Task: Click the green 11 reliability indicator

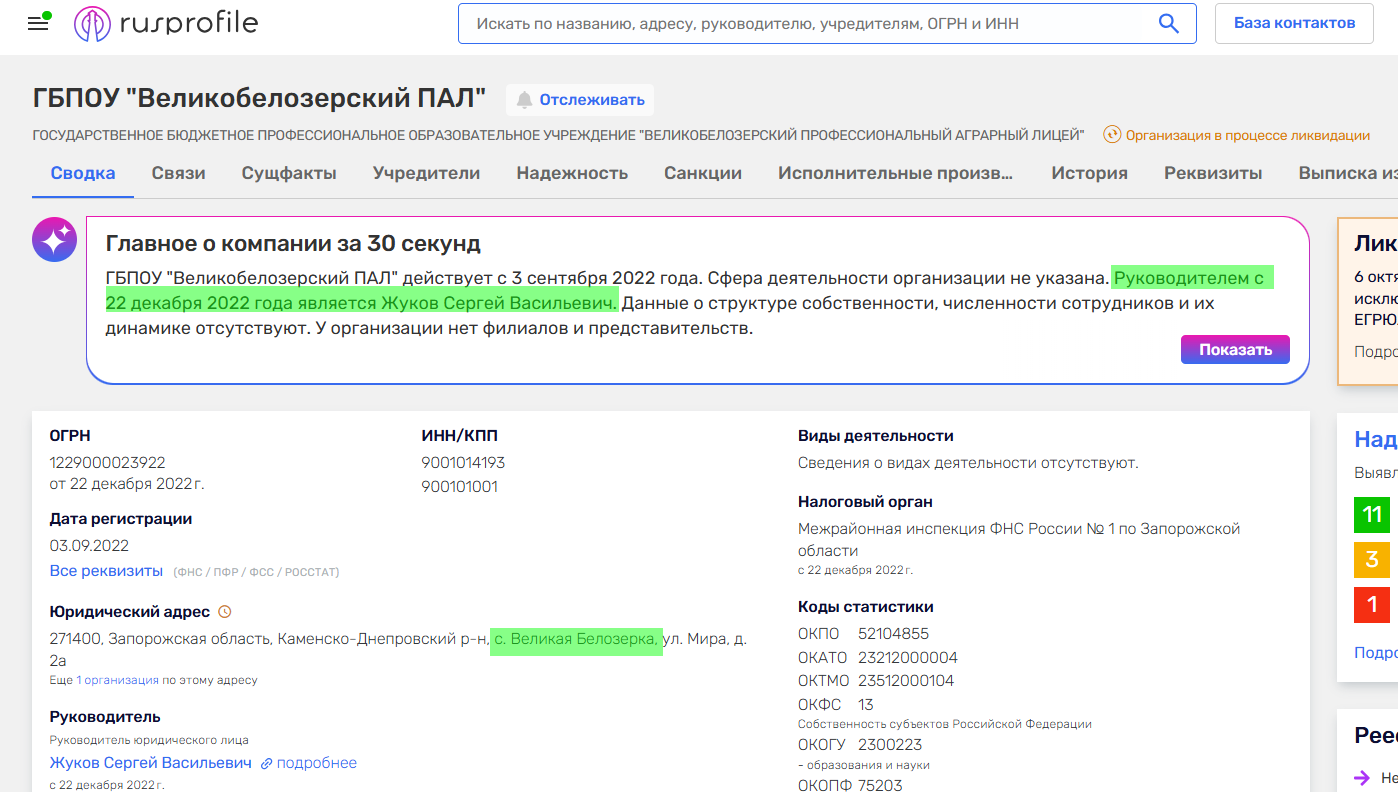Action: [1371, 515]
